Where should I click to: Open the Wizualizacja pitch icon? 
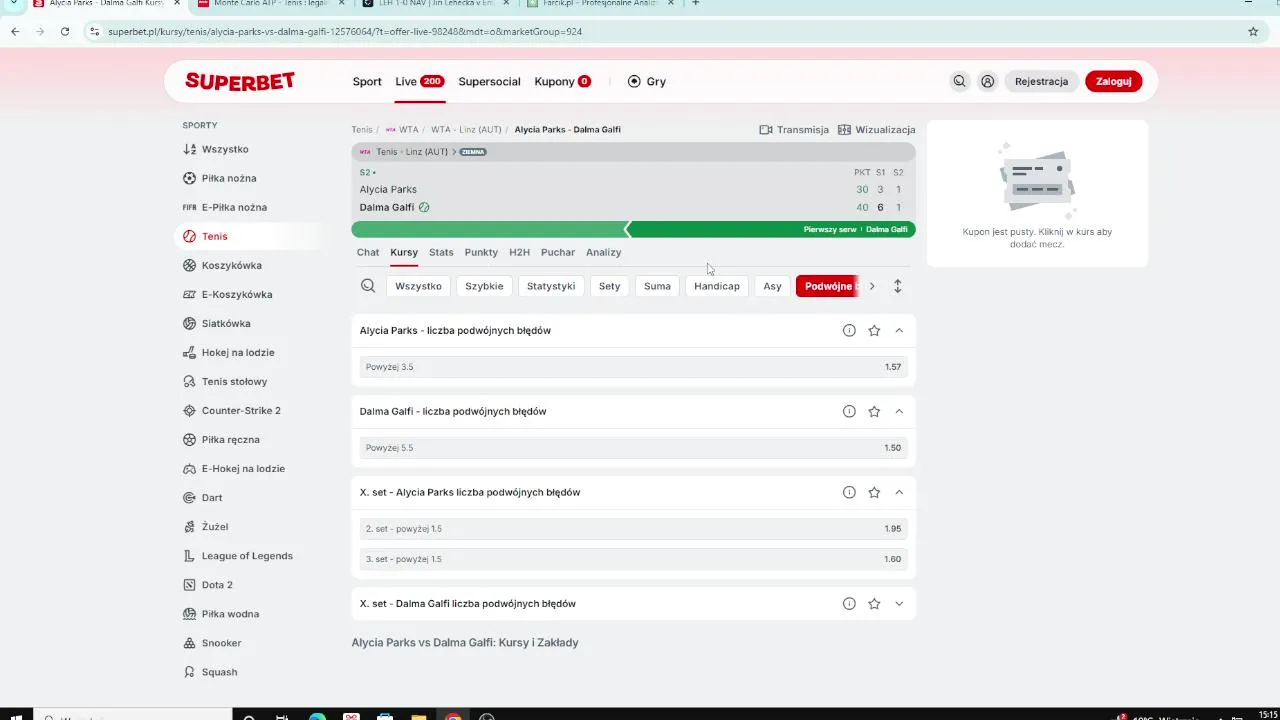[x=844, y=130]
